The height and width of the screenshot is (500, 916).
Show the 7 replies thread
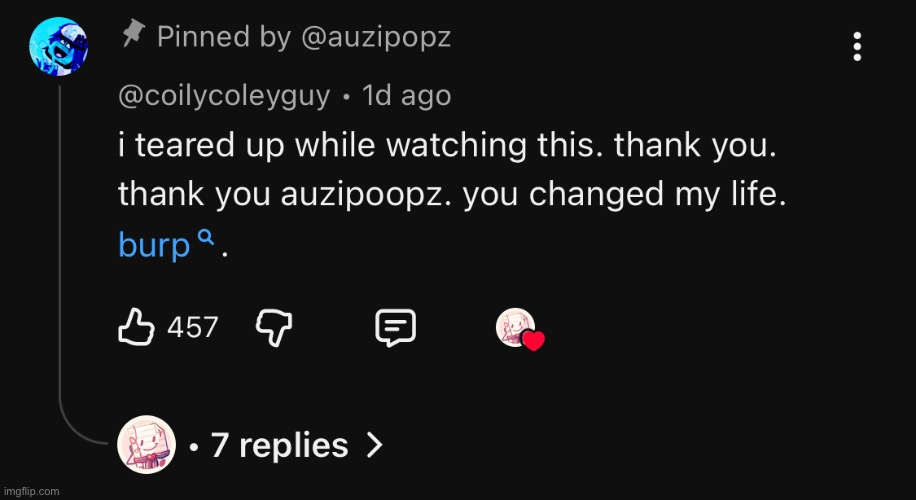tap(279, 445)
